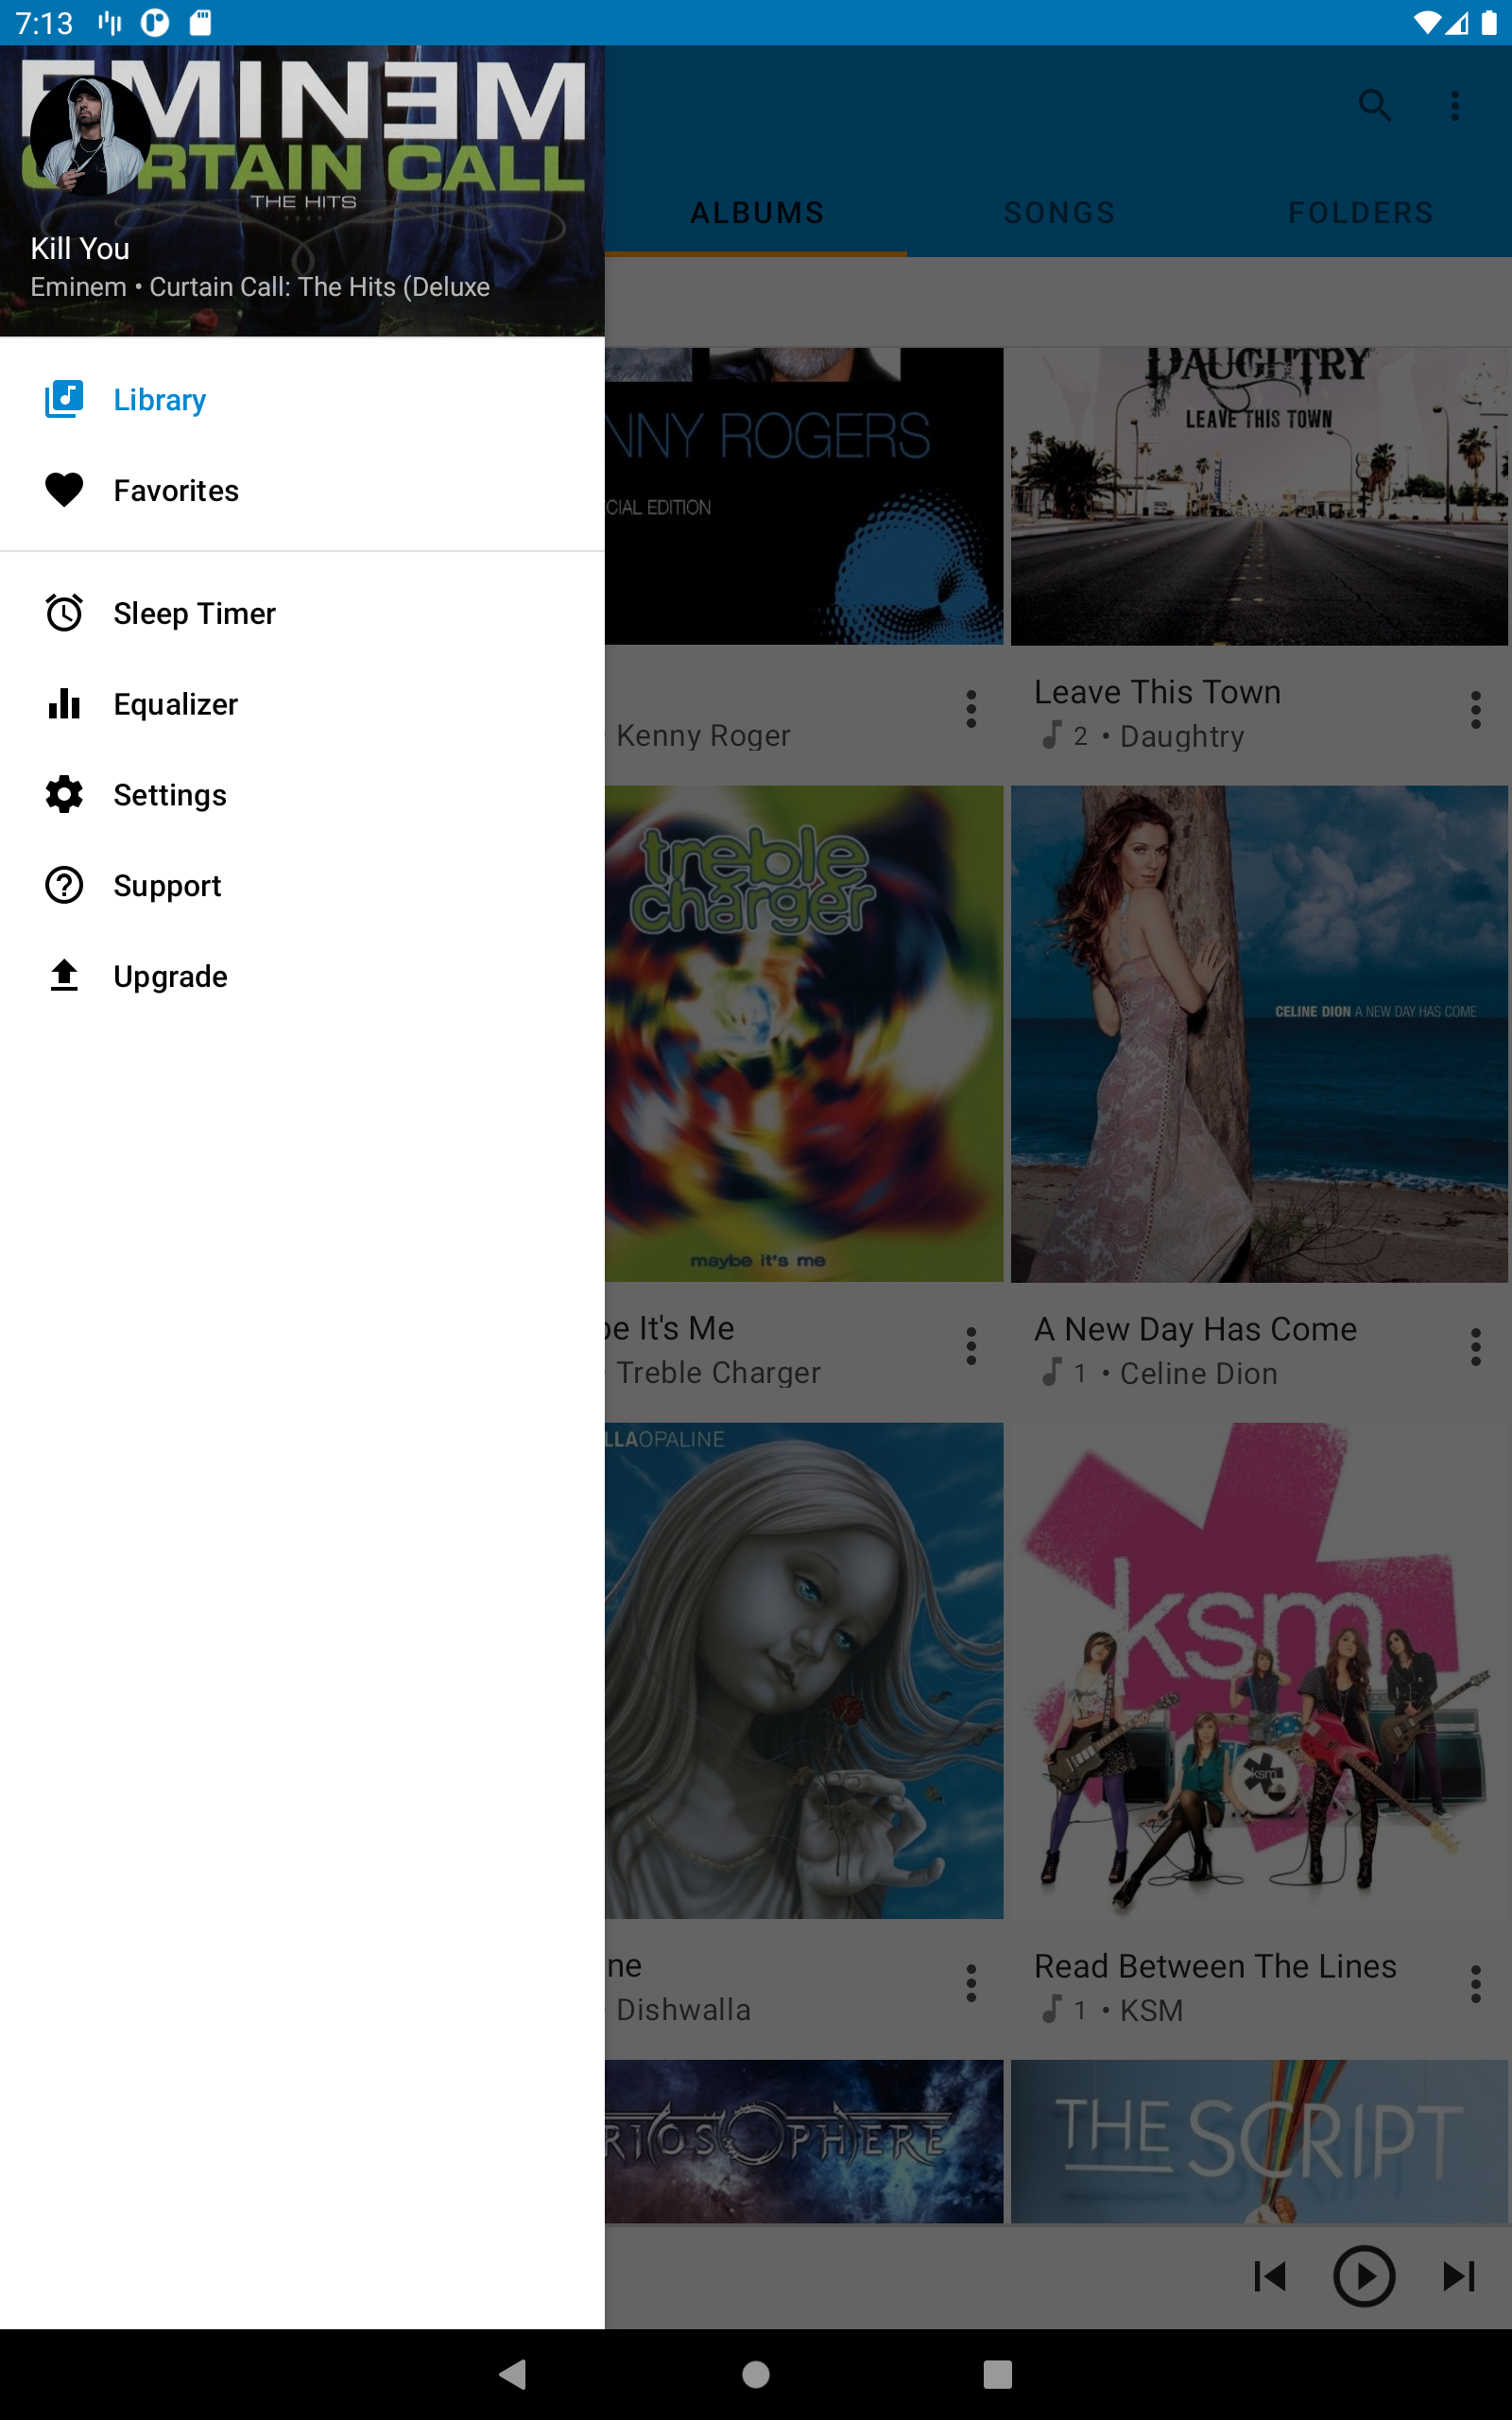Click the Sleep Timer alarm clock icon
1512x2420 pixels.
coord(64,613)
